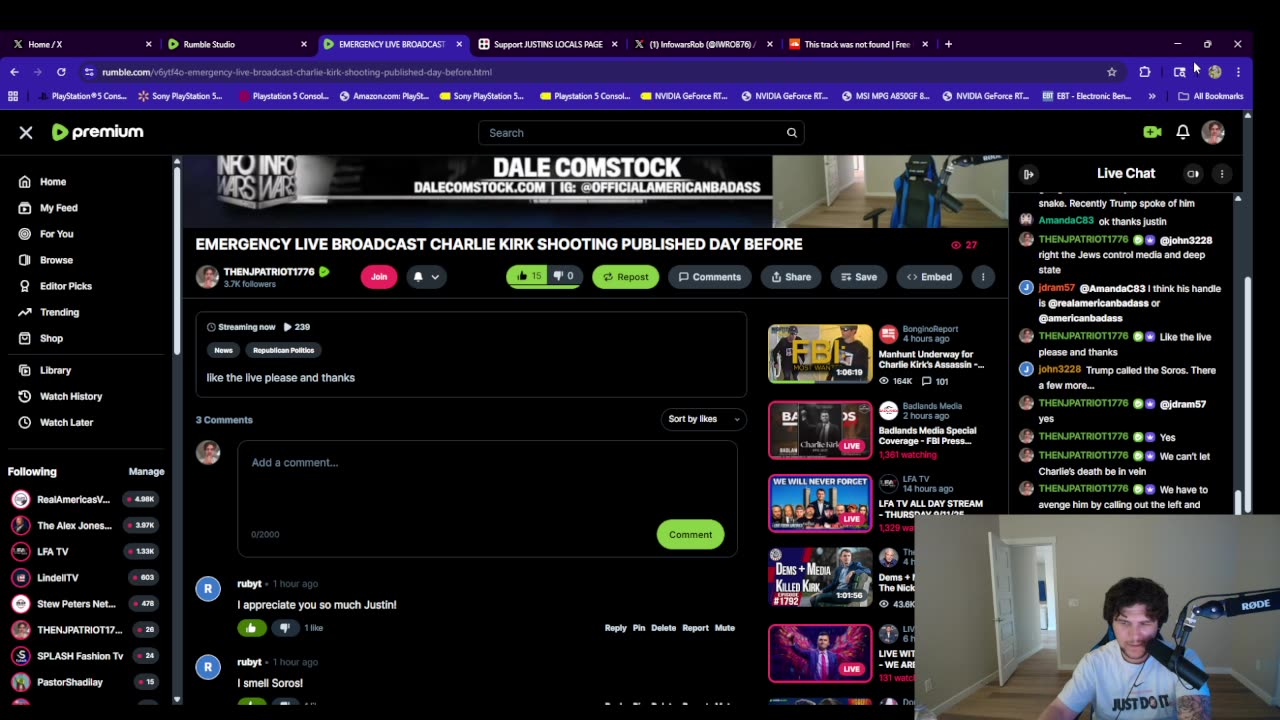Open the user profile avatar menu
This screenshot has height=720, width=1280.
(1213, 132)
